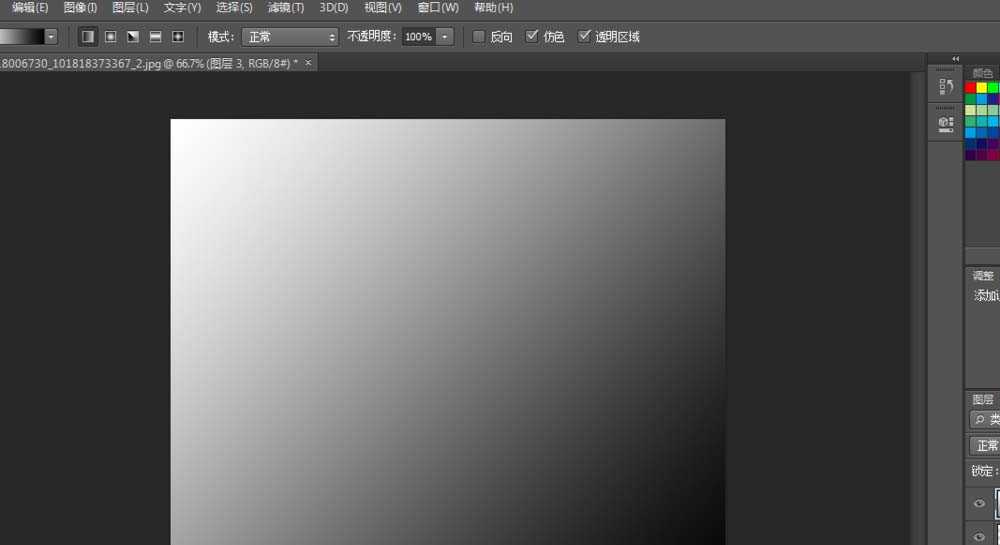1000x545 pixels.
Task: Uncheck the 仿色 (Dither) checkbox
Action: tap(532, 37)
